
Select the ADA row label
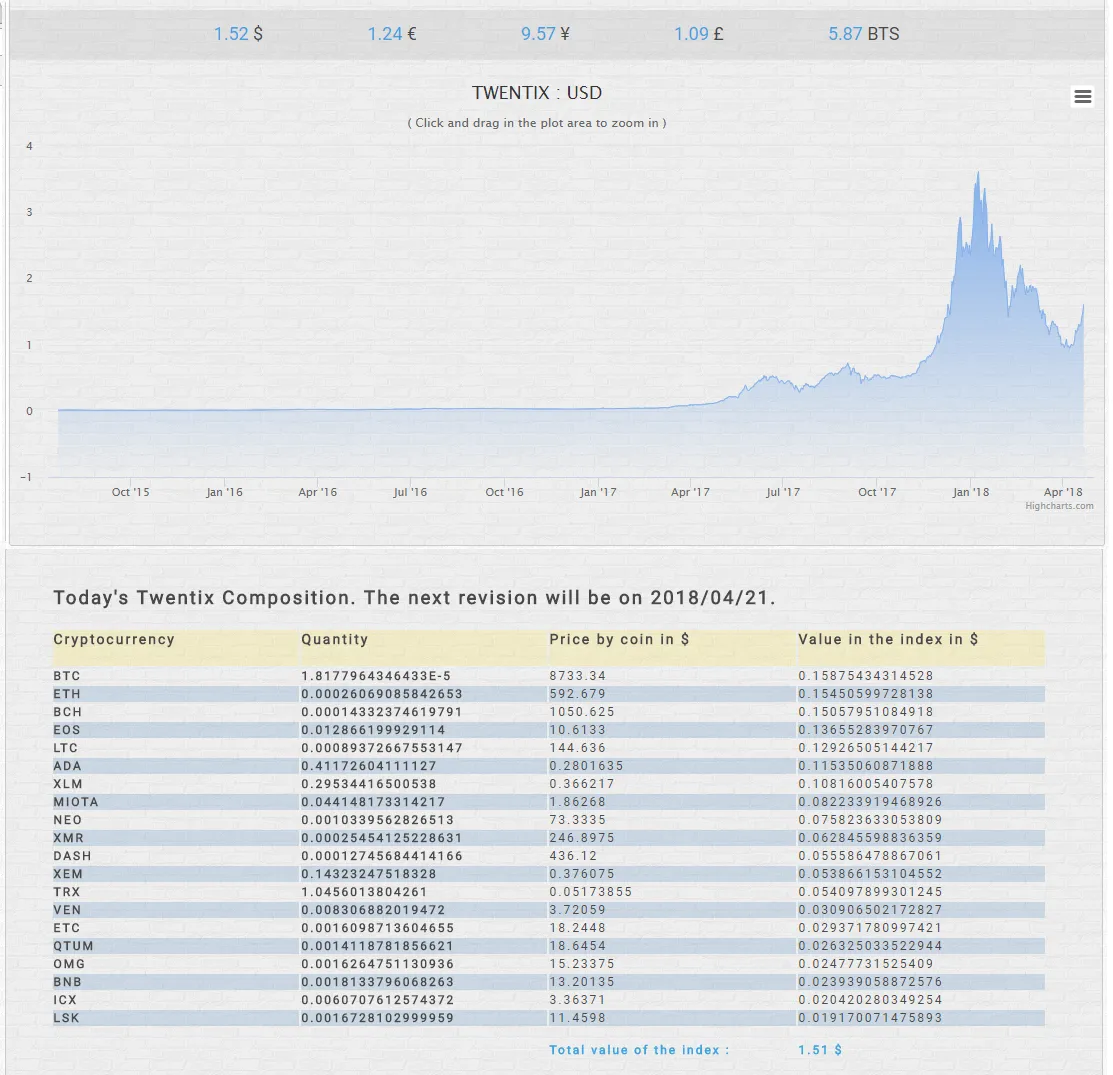click(67, 765)
